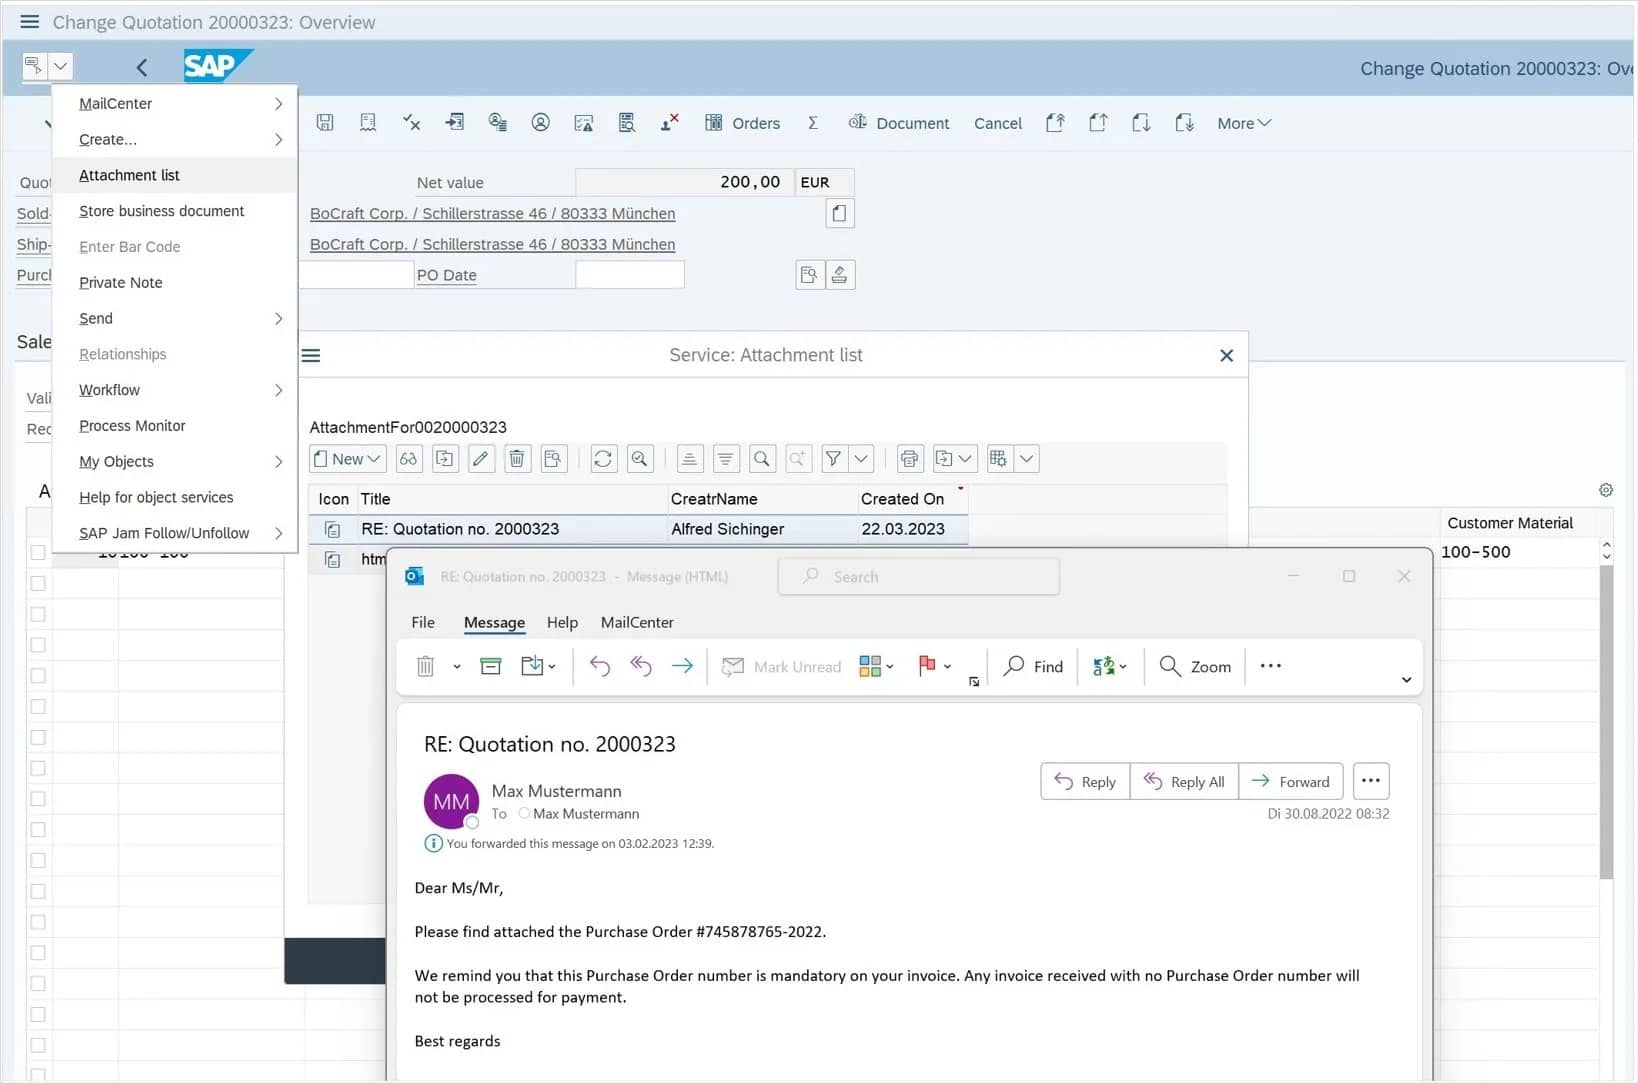Expand the services for object dropdown arrow
The image size is (1638, 1083).
click(60, 66)
